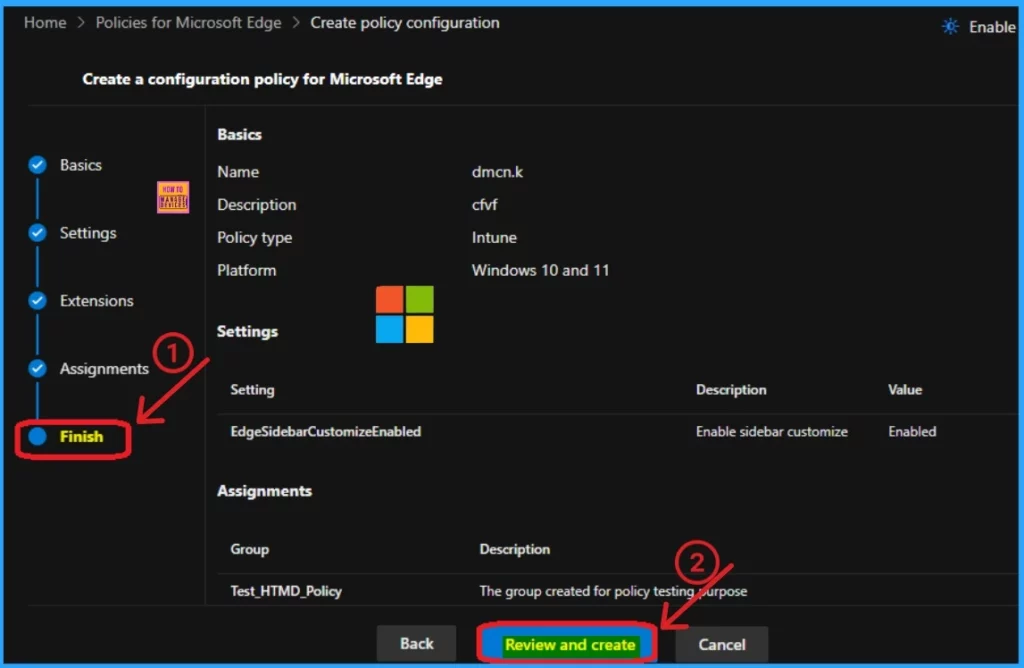Select the EdgeSidebarCustomizeEnabled setting row
The height and width of the screenshot is (668, 1024).
point(617,432)
